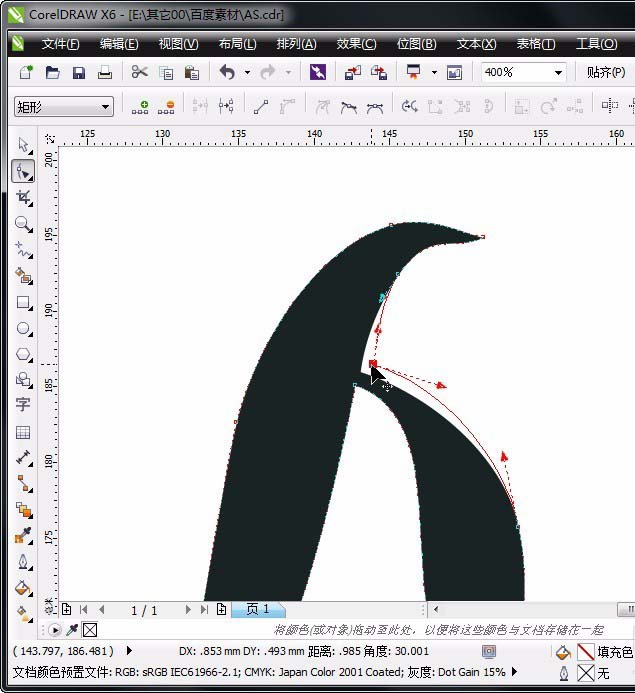Screen dimensions: 635x693
Task: Open the zoom level 400% dropdown
Action: coord(557,72)
